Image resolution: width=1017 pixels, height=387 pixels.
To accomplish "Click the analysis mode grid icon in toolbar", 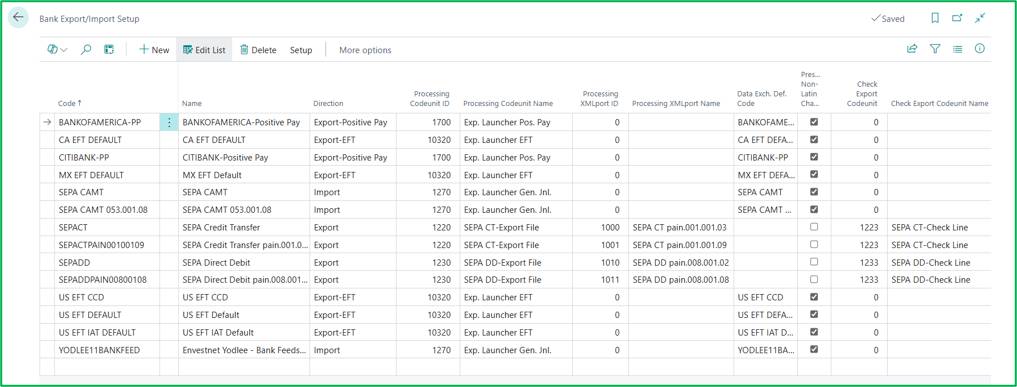I will 109,50.
